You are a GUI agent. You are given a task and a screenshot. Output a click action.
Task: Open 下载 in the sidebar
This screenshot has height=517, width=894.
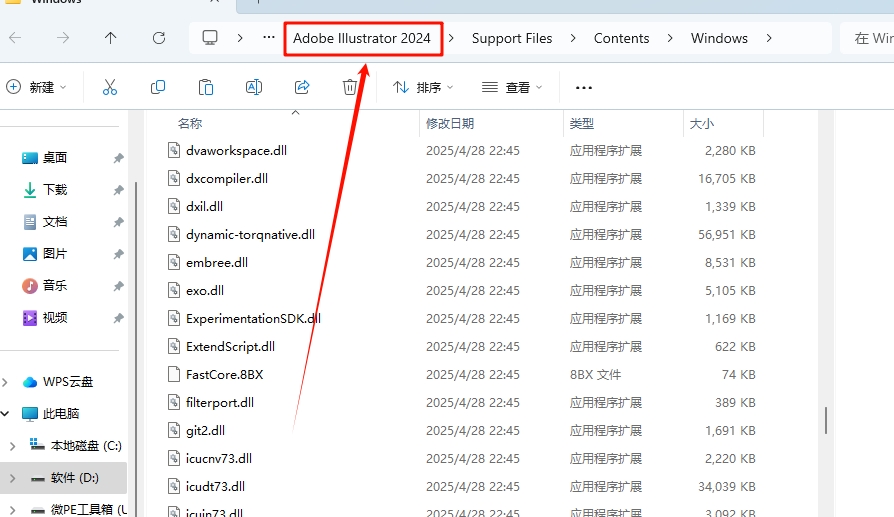coord(55,190)
